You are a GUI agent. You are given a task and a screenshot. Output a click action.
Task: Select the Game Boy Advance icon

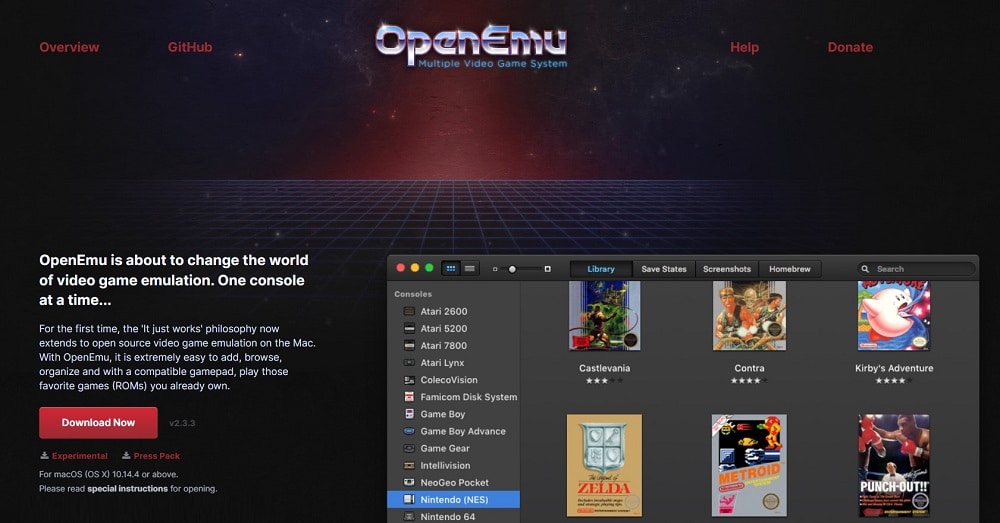click(409, 431)
